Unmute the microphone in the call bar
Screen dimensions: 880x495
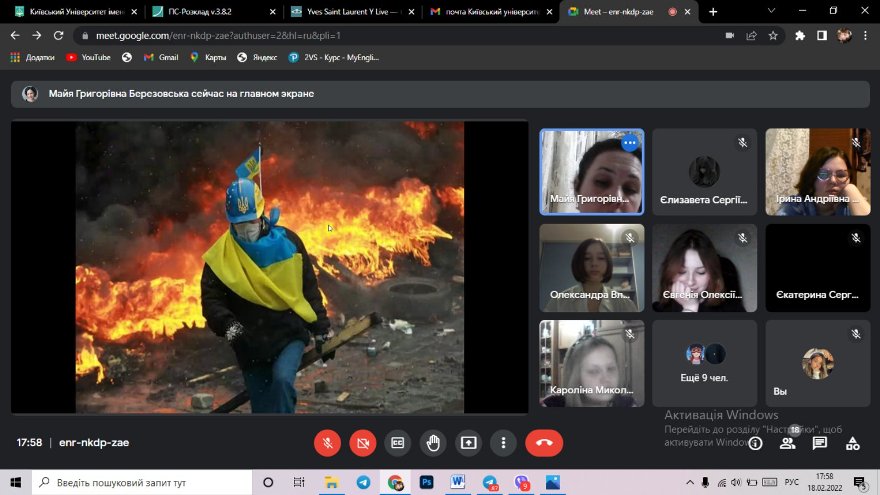327,442
